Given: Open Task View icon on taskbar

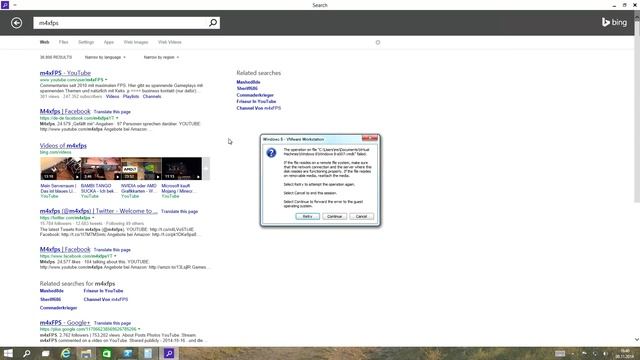Looking at the screenshot, I should click(x=46, y=353).
